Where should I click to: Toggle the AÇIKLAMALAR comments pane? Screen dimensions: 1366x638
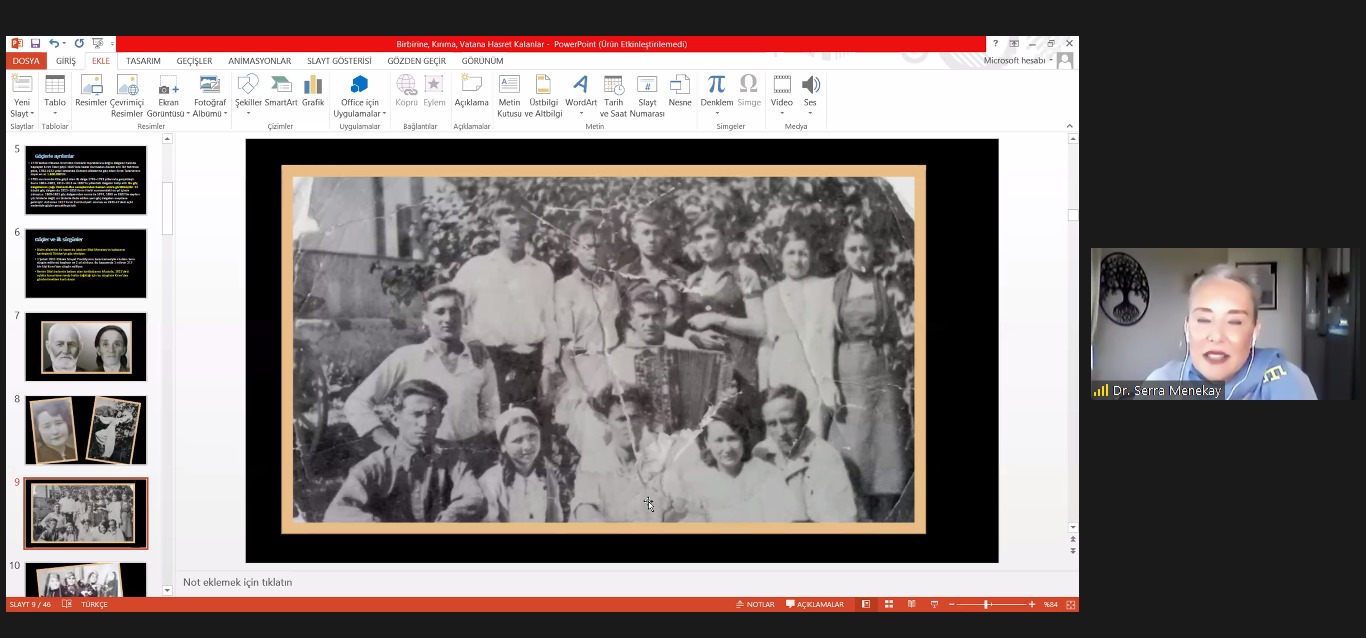815,605
